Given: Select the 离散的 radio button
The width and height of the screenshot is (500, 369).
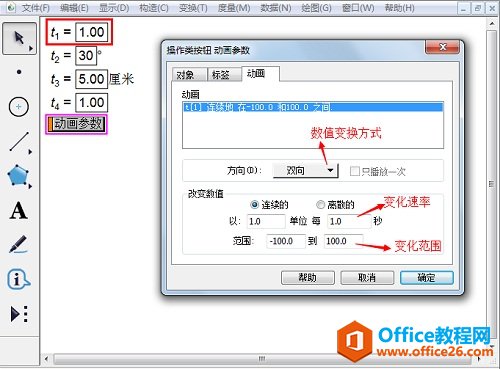Looking at the screenshot, I should [320, 204].
